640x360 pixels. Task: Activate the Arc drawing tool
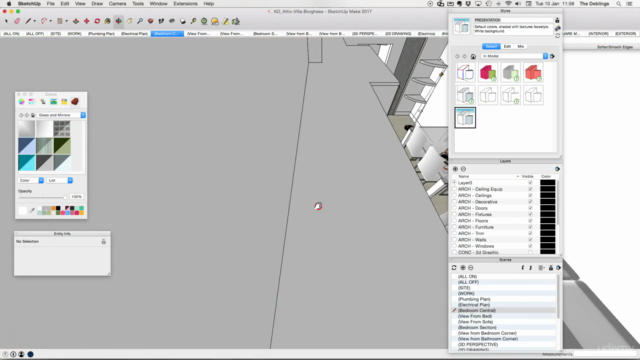click(x=43, y=21)
